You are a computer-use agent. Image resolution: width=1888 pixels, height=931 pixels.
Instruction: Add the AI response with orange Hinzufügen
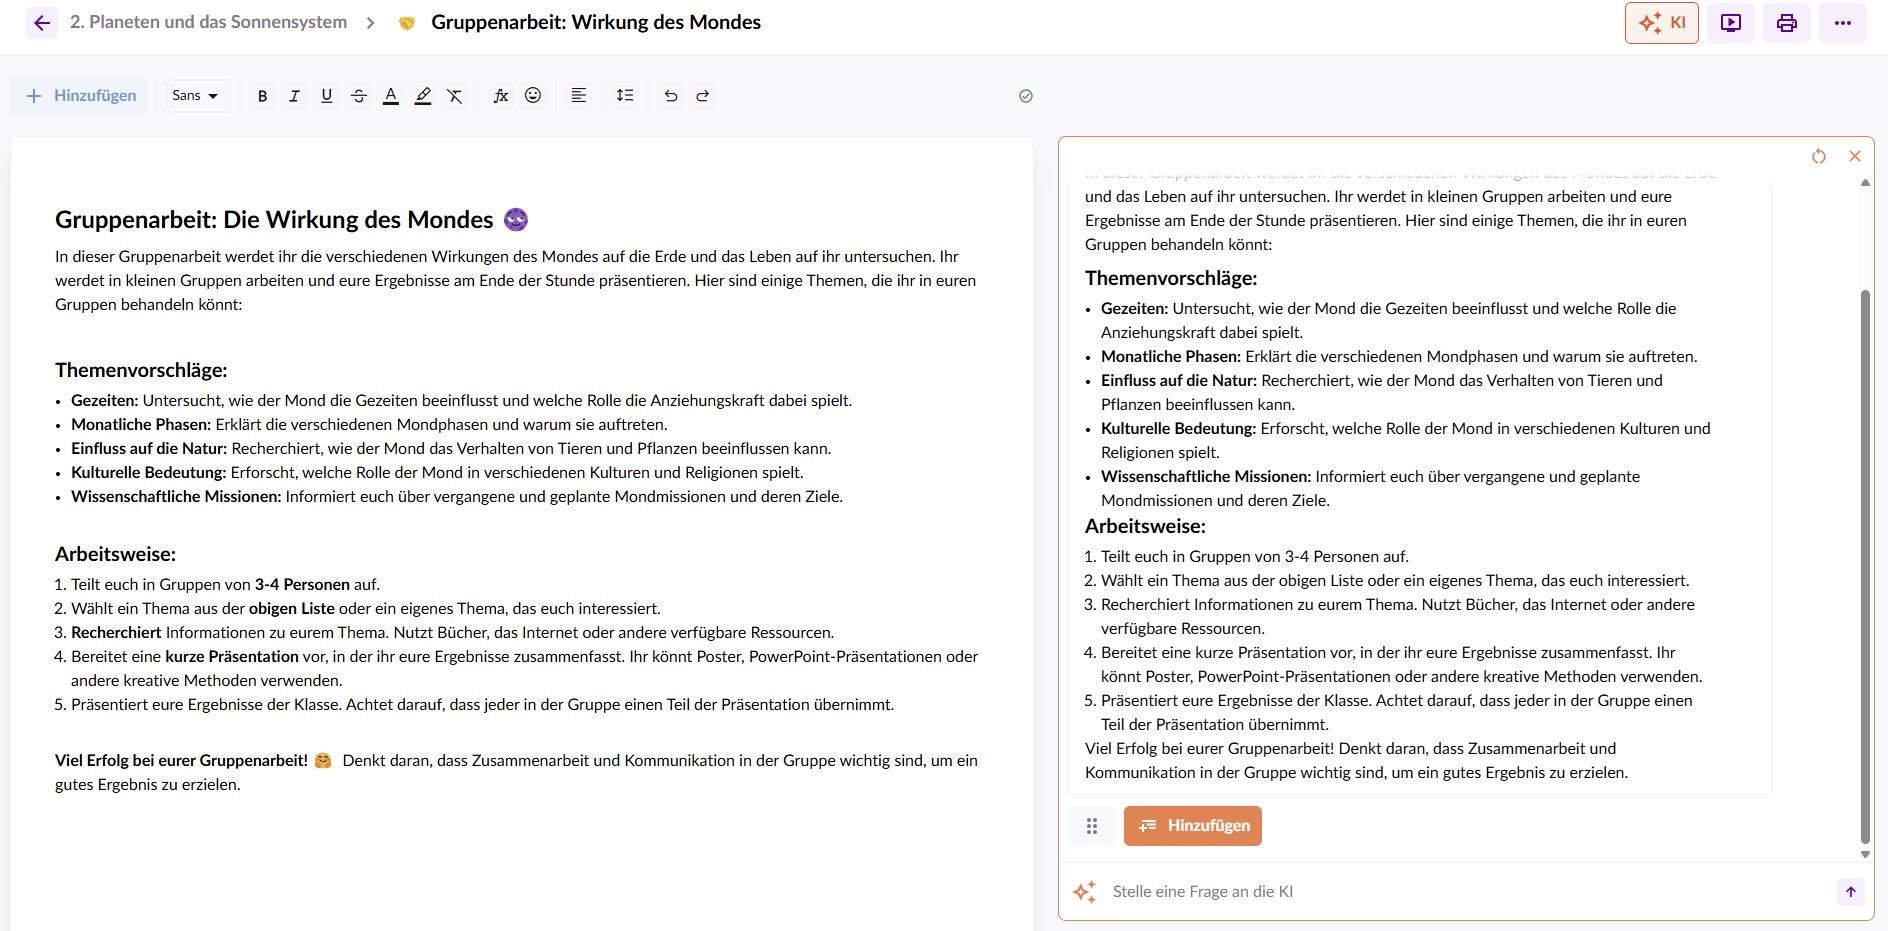click(1192, 826)
